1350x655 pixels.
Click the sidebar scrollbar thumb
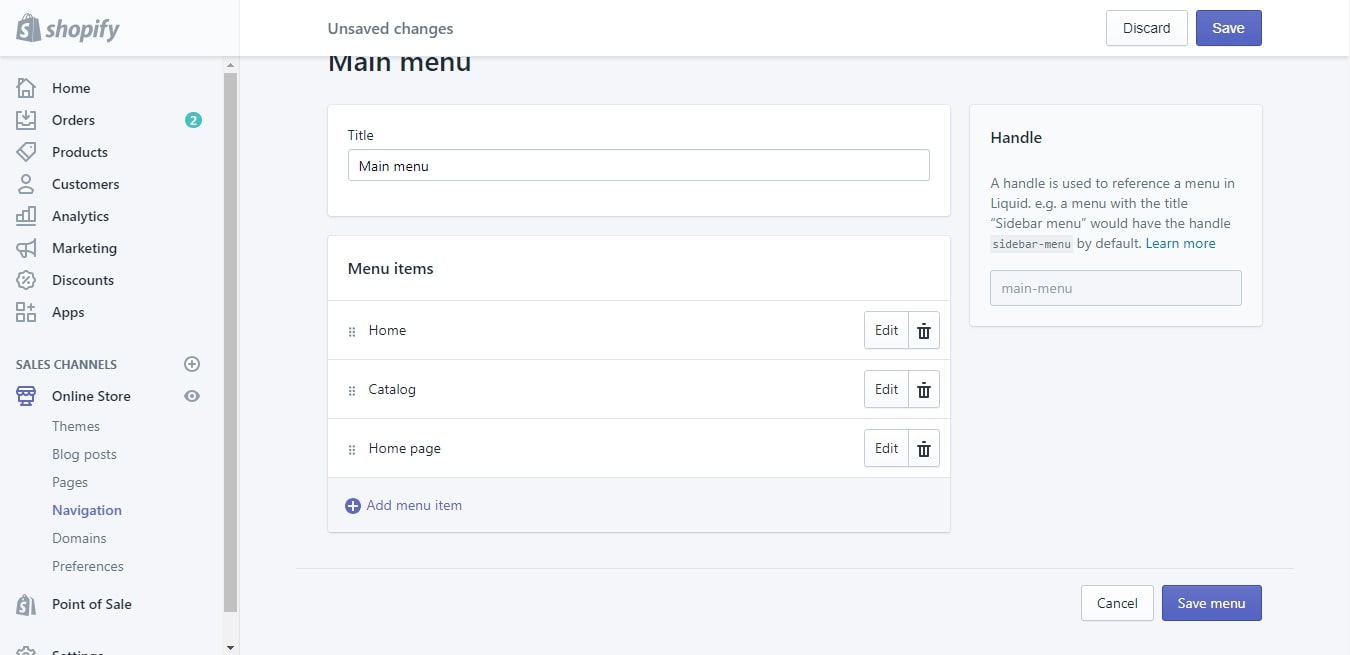tap(231, 342)
